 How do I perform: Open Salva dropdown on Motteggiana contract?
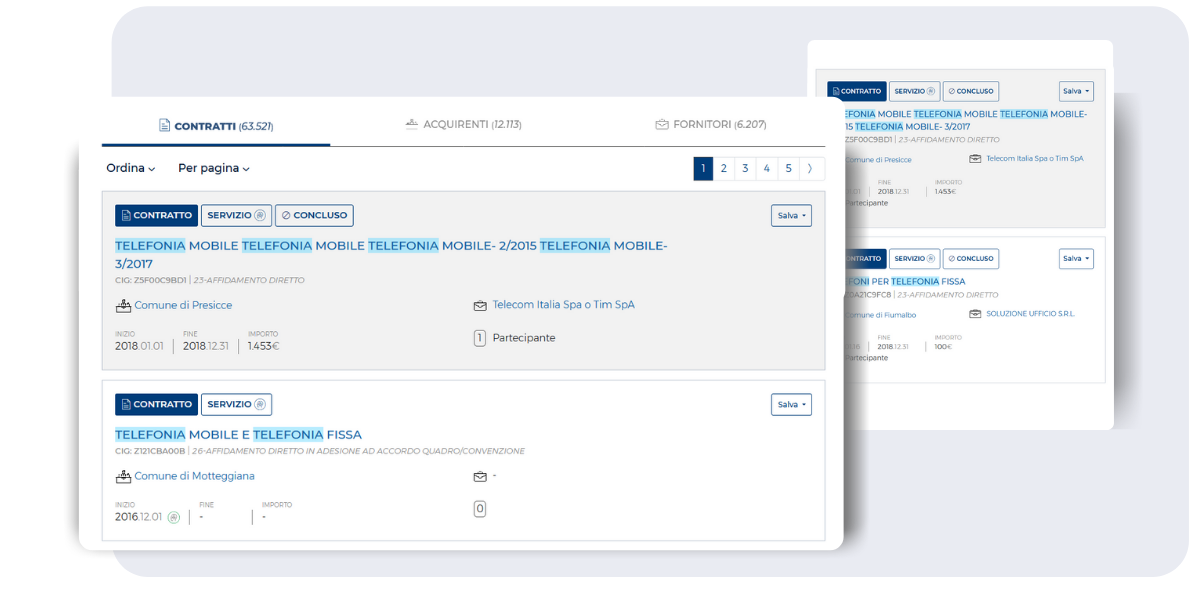tap(791, 404)
